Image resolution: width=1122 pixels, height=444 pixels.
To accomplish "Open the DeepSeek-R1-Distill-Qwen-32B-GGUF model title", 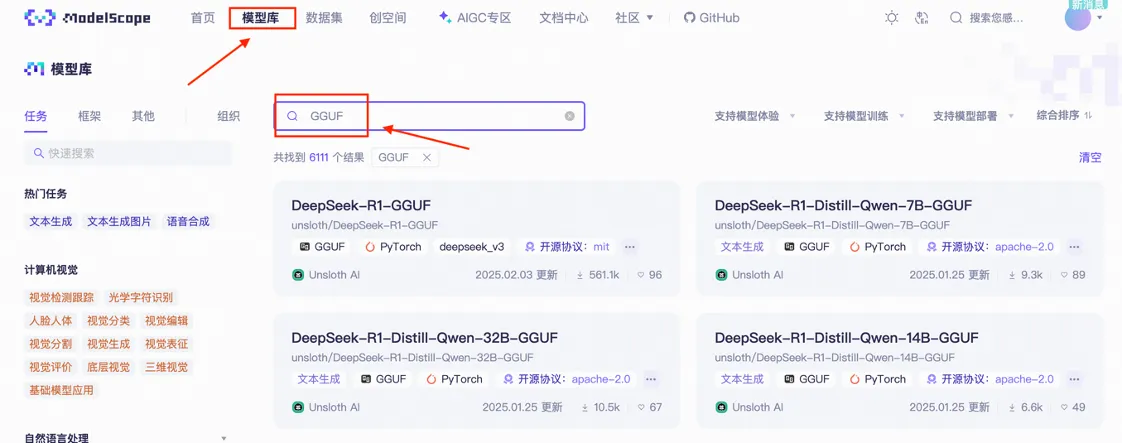I will point(424,338).
